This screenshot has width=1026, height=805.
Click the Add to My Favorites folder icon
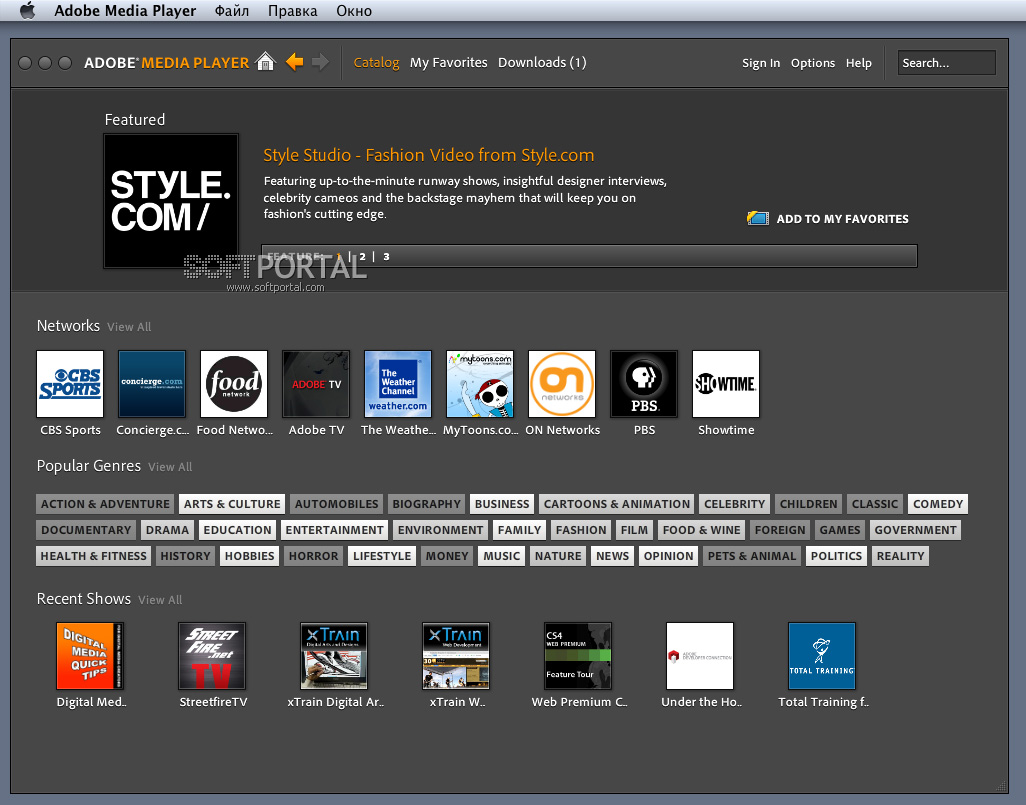pos(758,218)
